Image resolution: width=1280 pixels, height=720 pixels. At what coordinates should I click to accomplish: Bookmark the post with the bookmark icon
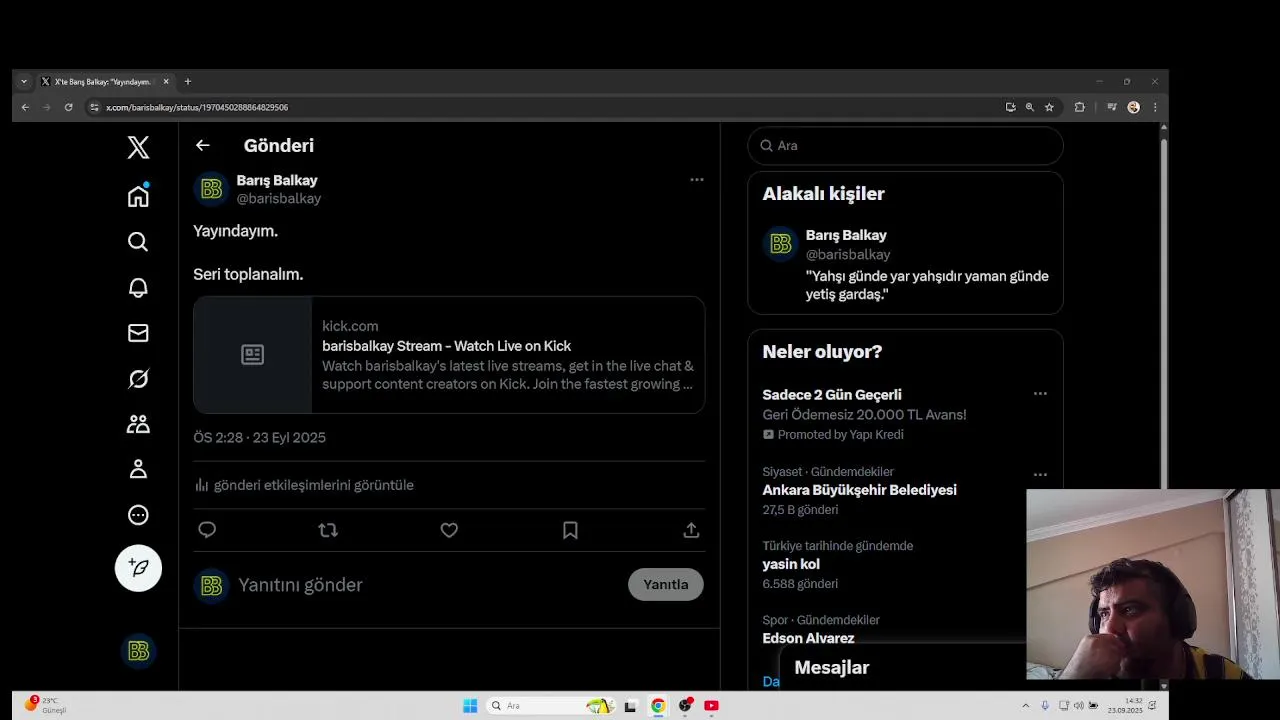tap(570, 530)
